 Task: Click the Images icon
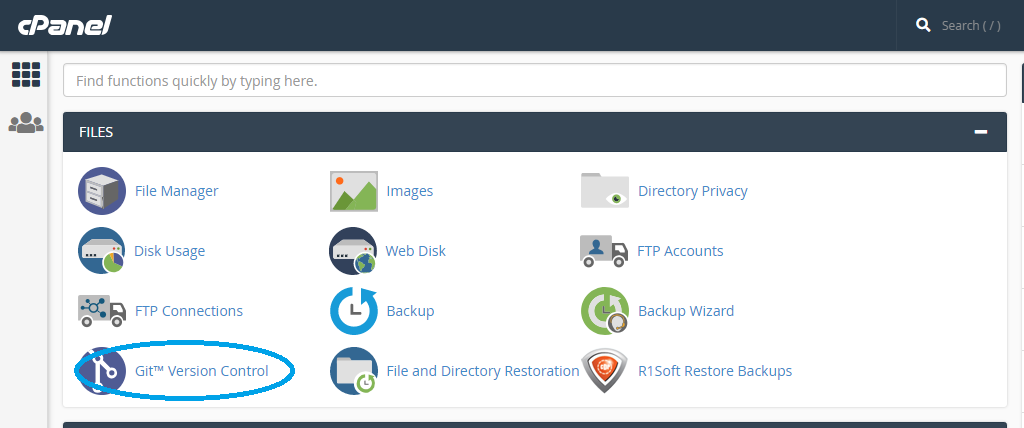(354, 191)
